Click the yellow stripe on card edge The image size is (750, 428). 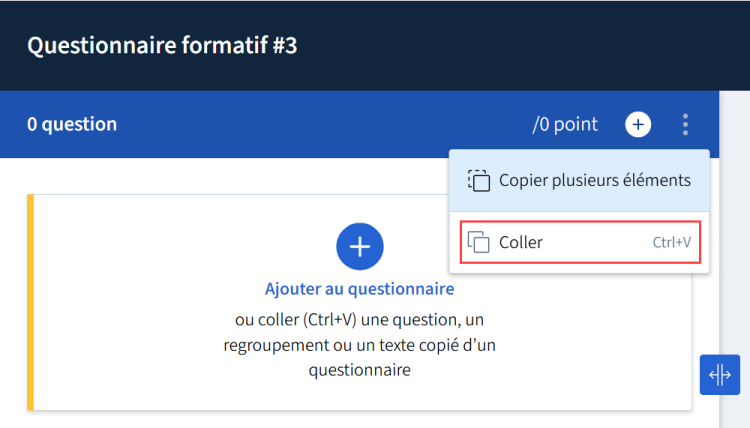31,302
